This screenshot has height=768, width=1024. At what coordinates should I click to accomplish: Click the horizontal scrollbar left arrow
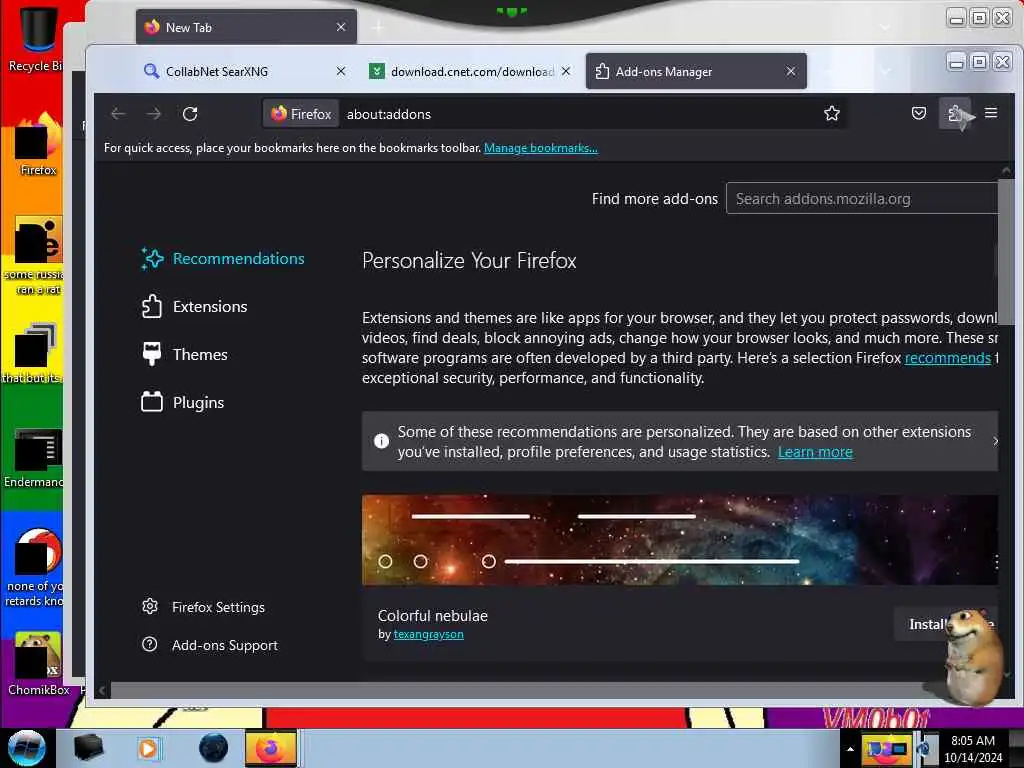coord(102,690)
